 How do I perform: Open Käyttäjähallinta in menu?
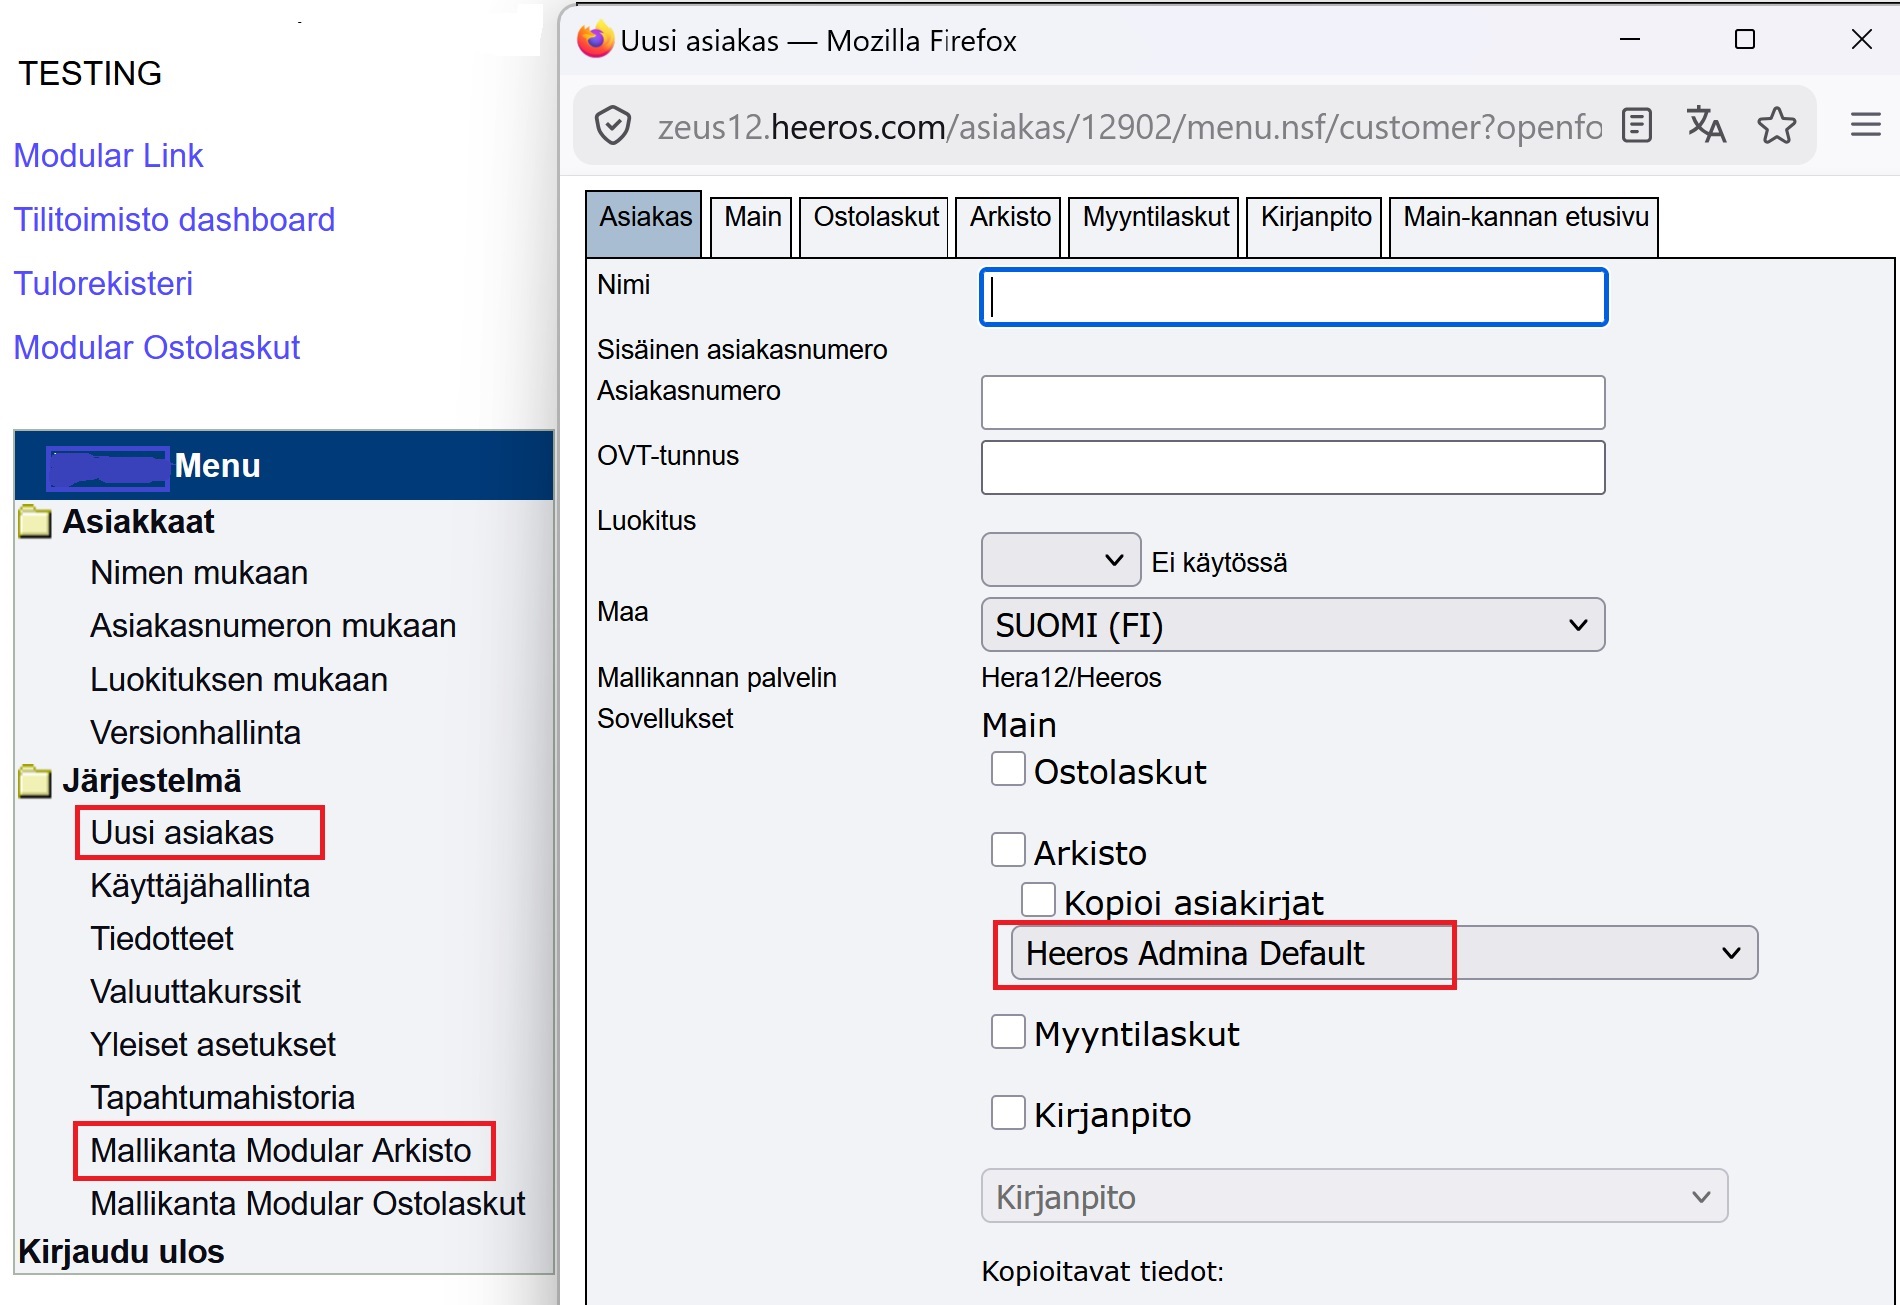click(200, 886)
